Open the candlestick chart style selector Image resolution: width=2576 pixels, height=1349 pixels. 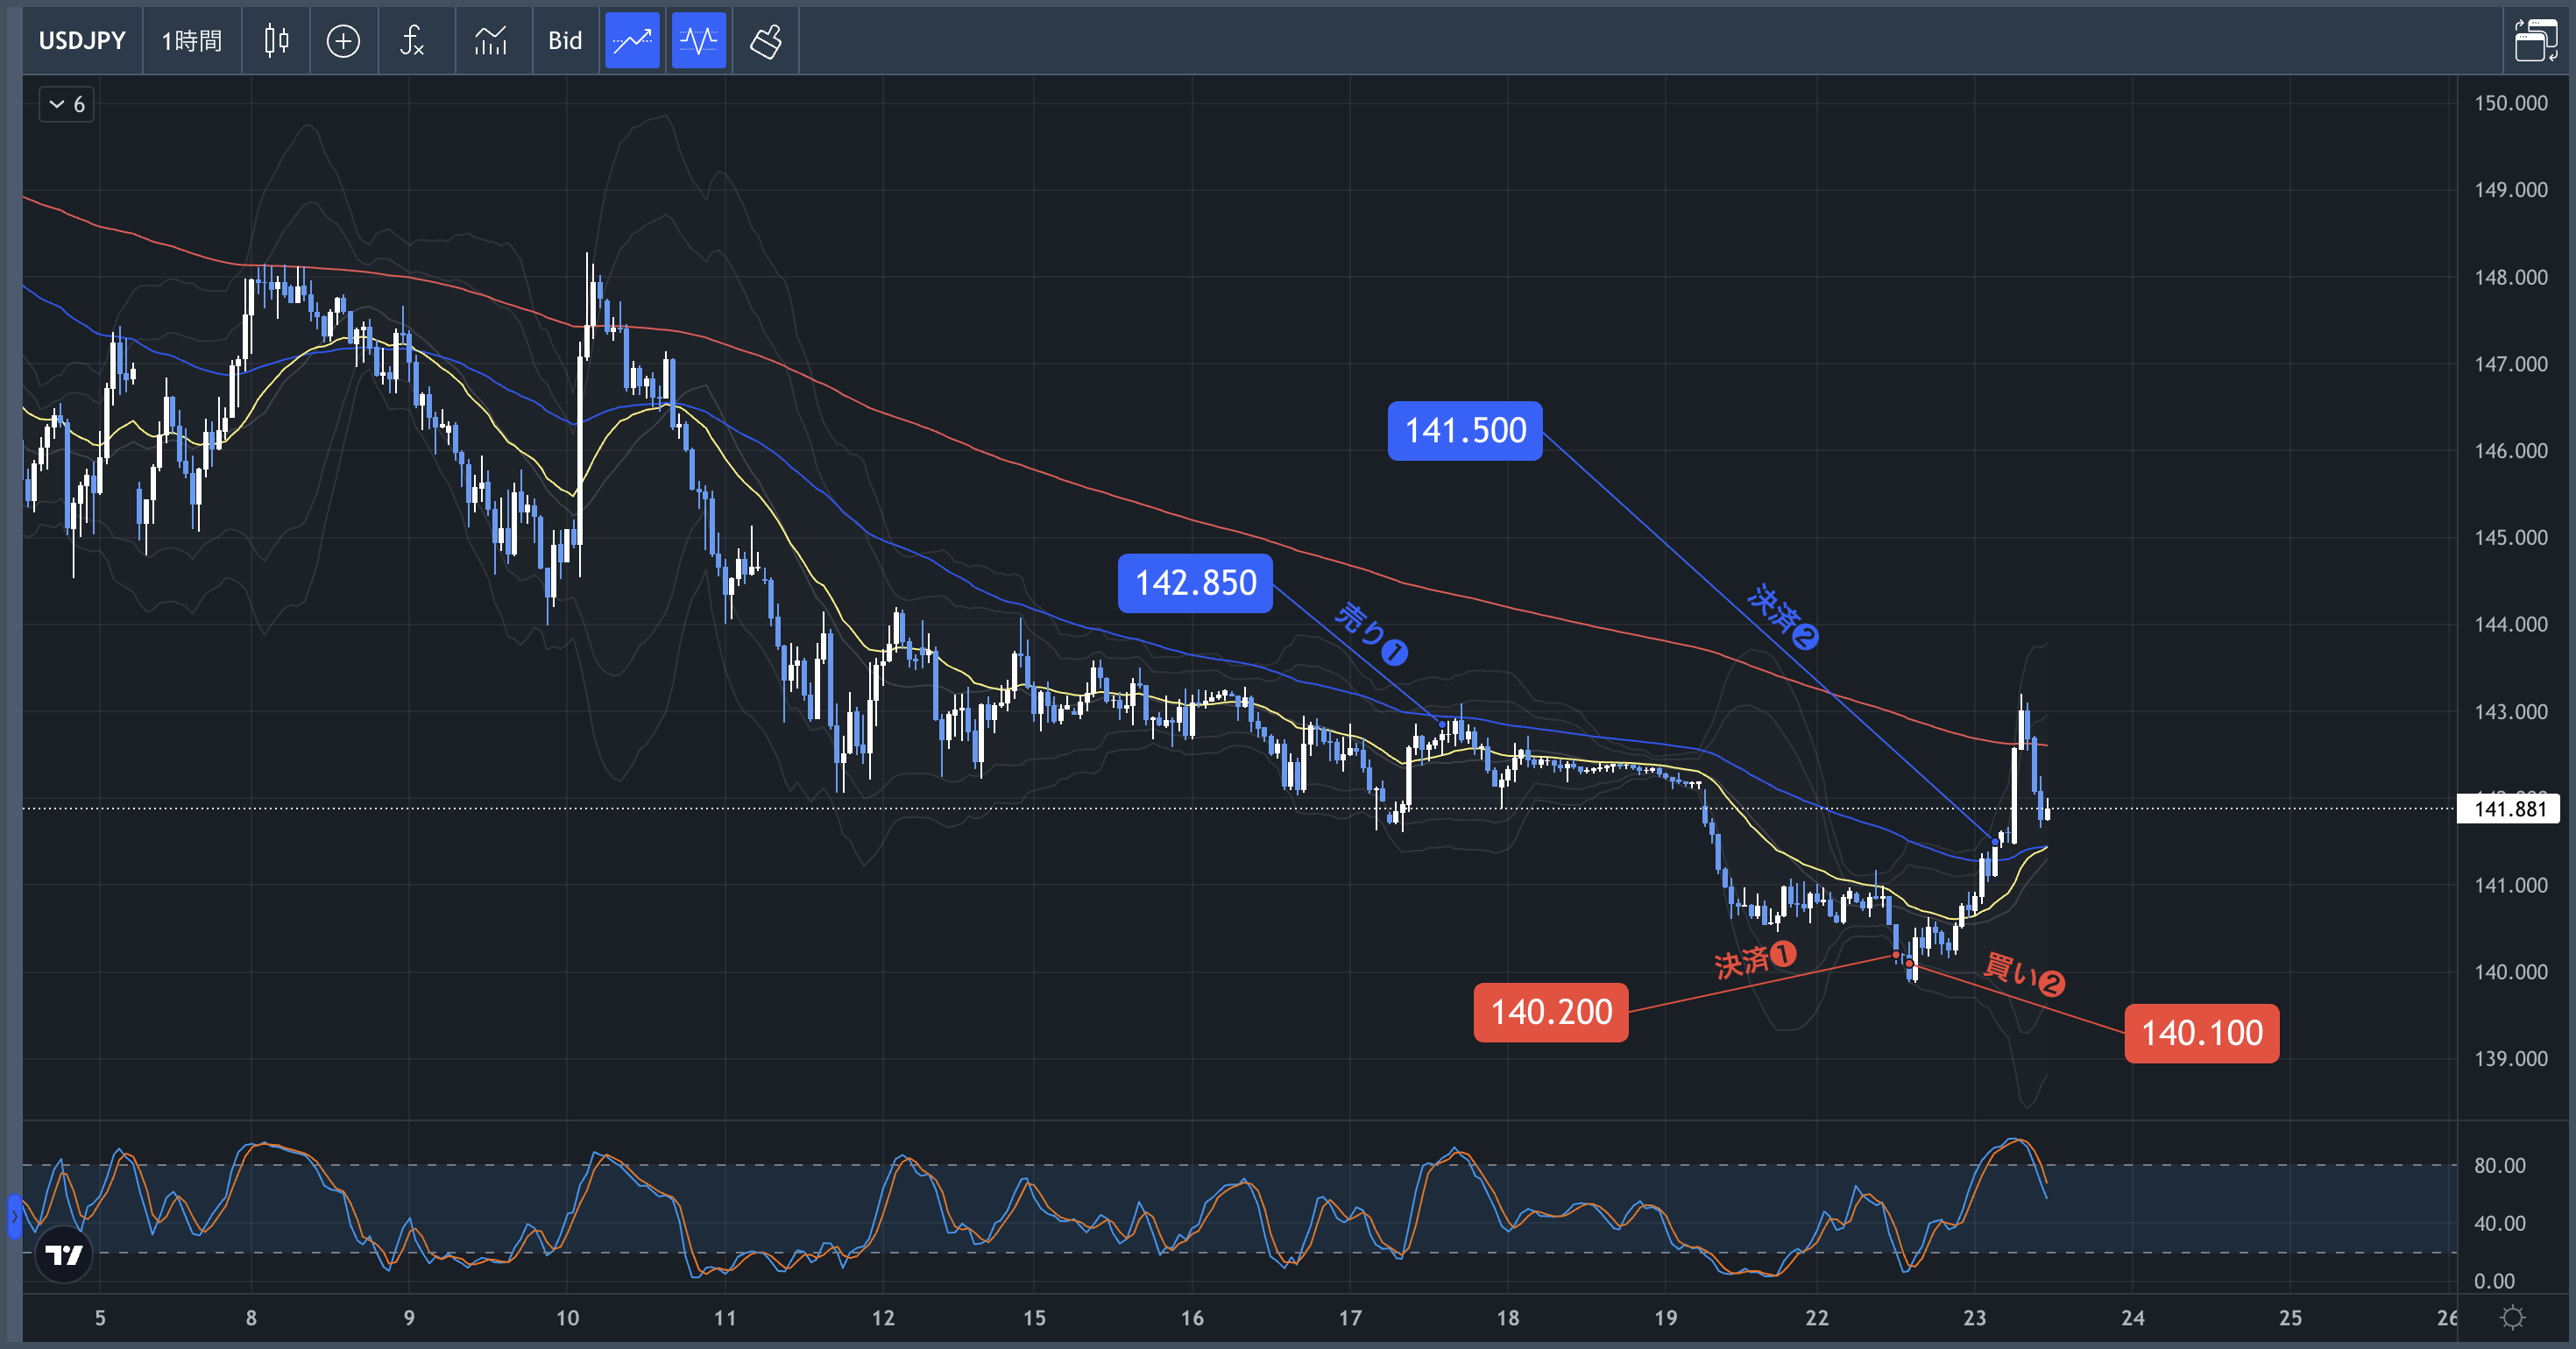pyautogui.click(x=276, y=41)
